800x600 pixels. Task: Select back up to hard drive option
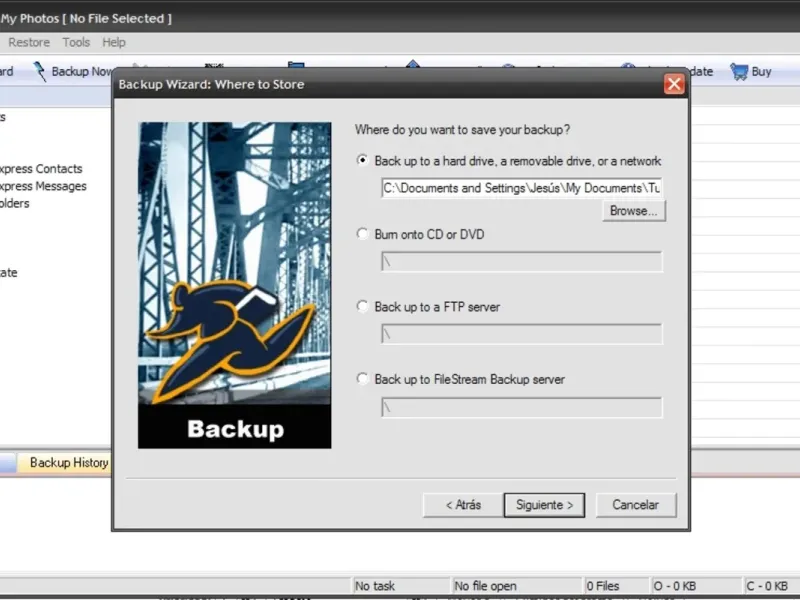[x=362, y=161]
